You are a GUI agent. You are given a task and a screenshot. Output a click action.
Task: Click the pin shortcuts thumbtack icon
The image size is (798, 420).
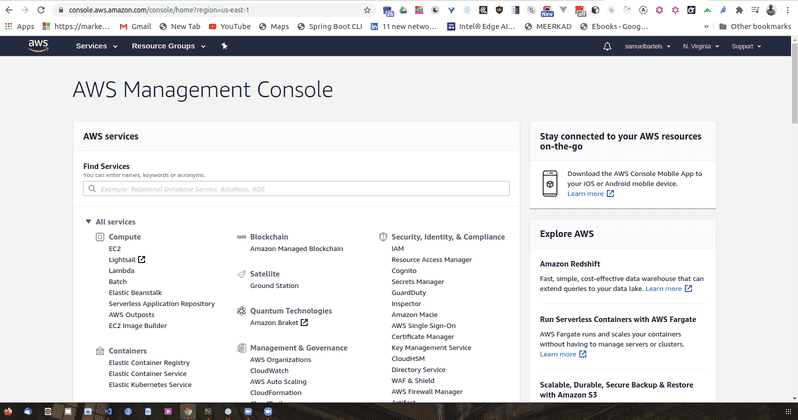224,46
